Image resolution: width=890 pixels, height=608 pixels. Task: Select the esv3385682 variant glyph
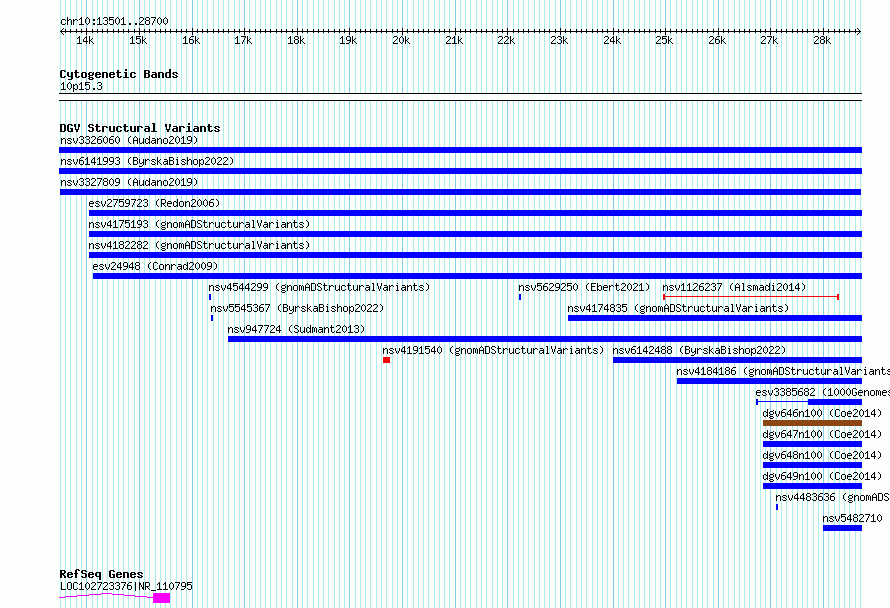tap(809, 402)
